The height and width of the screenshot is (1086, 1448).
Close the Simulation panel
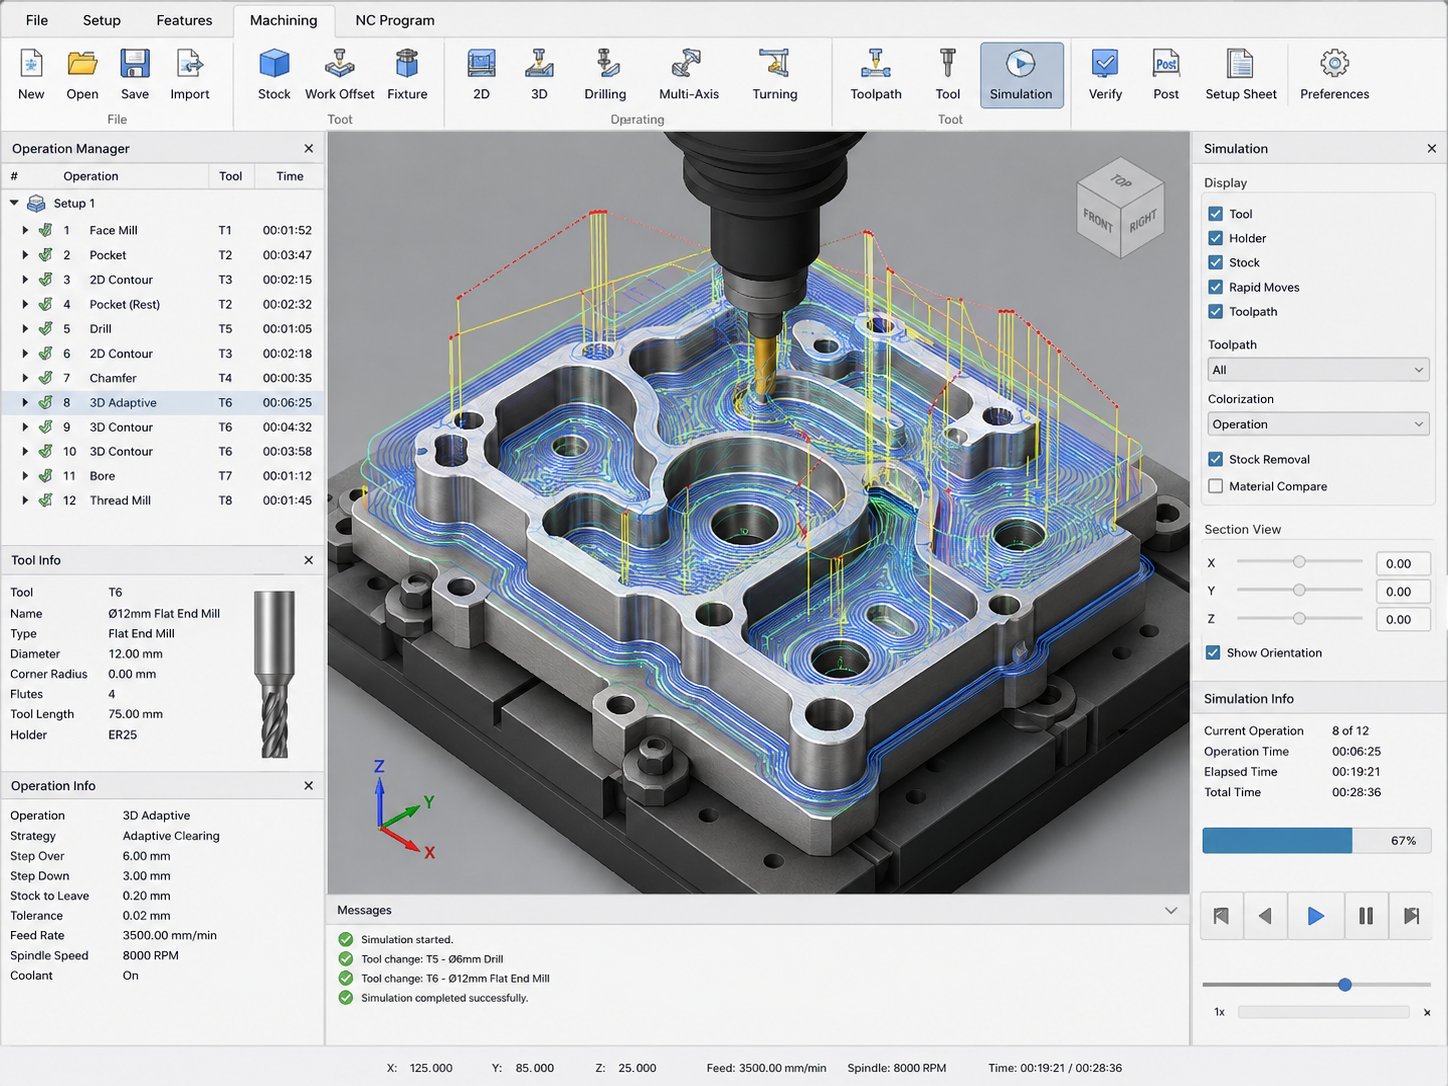click(x=1431, y=148)
